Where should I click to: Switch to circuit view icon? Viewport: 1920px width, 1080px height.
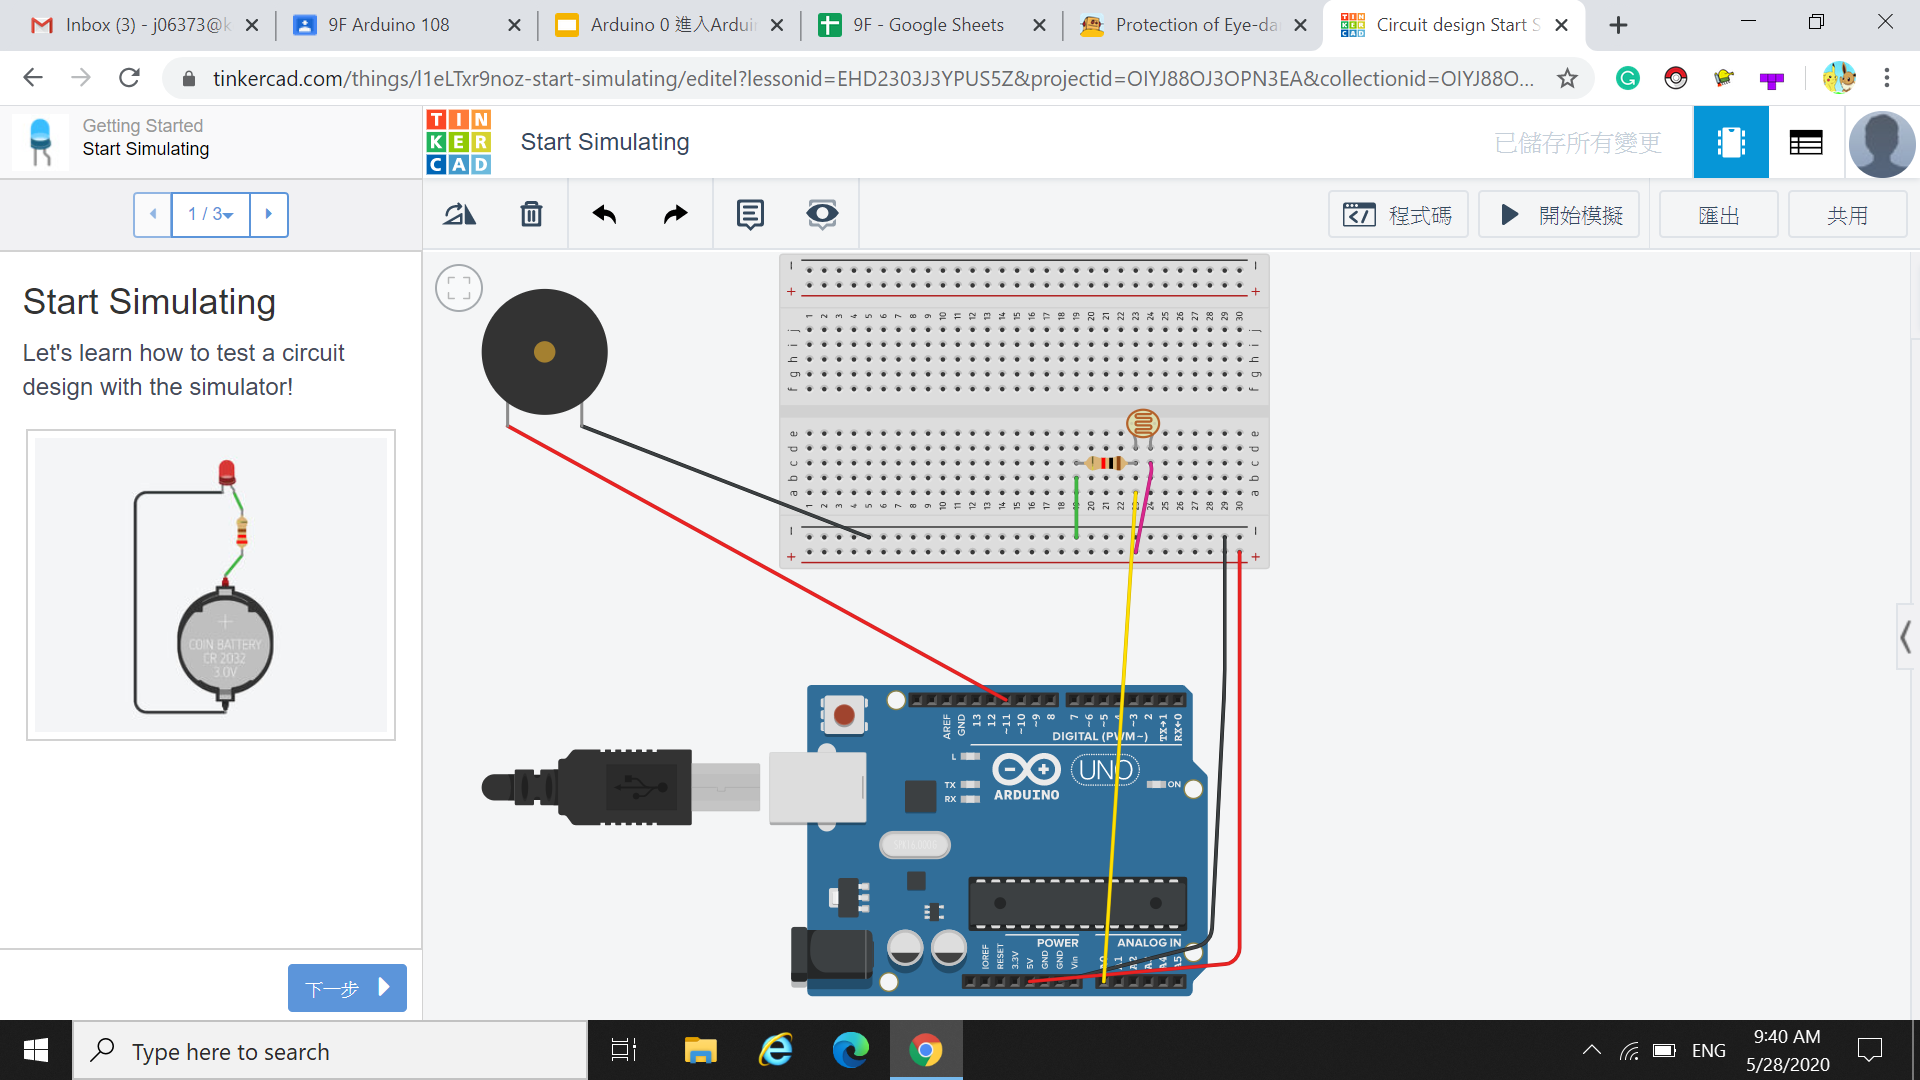1731,143
